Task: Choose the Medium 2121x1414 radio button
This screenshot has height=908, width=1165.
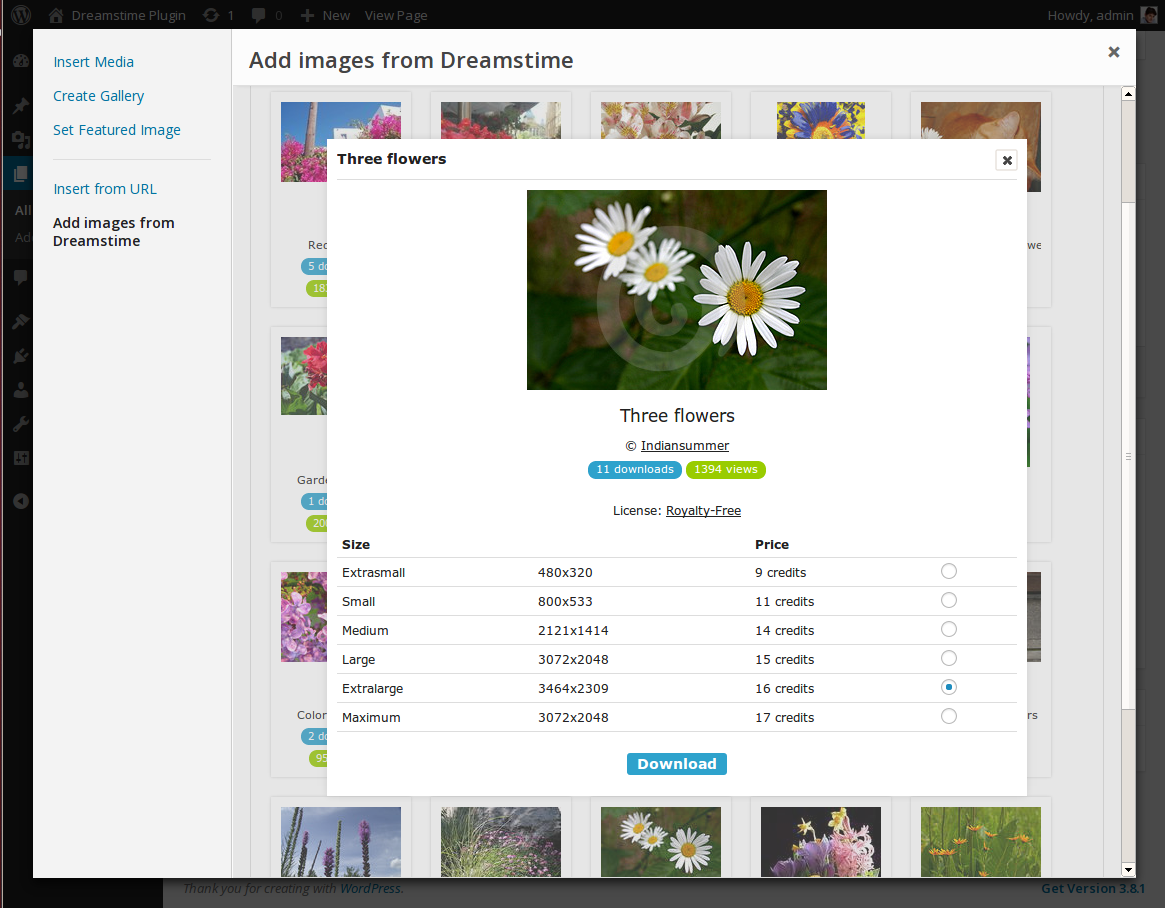Action: [948, 629]
